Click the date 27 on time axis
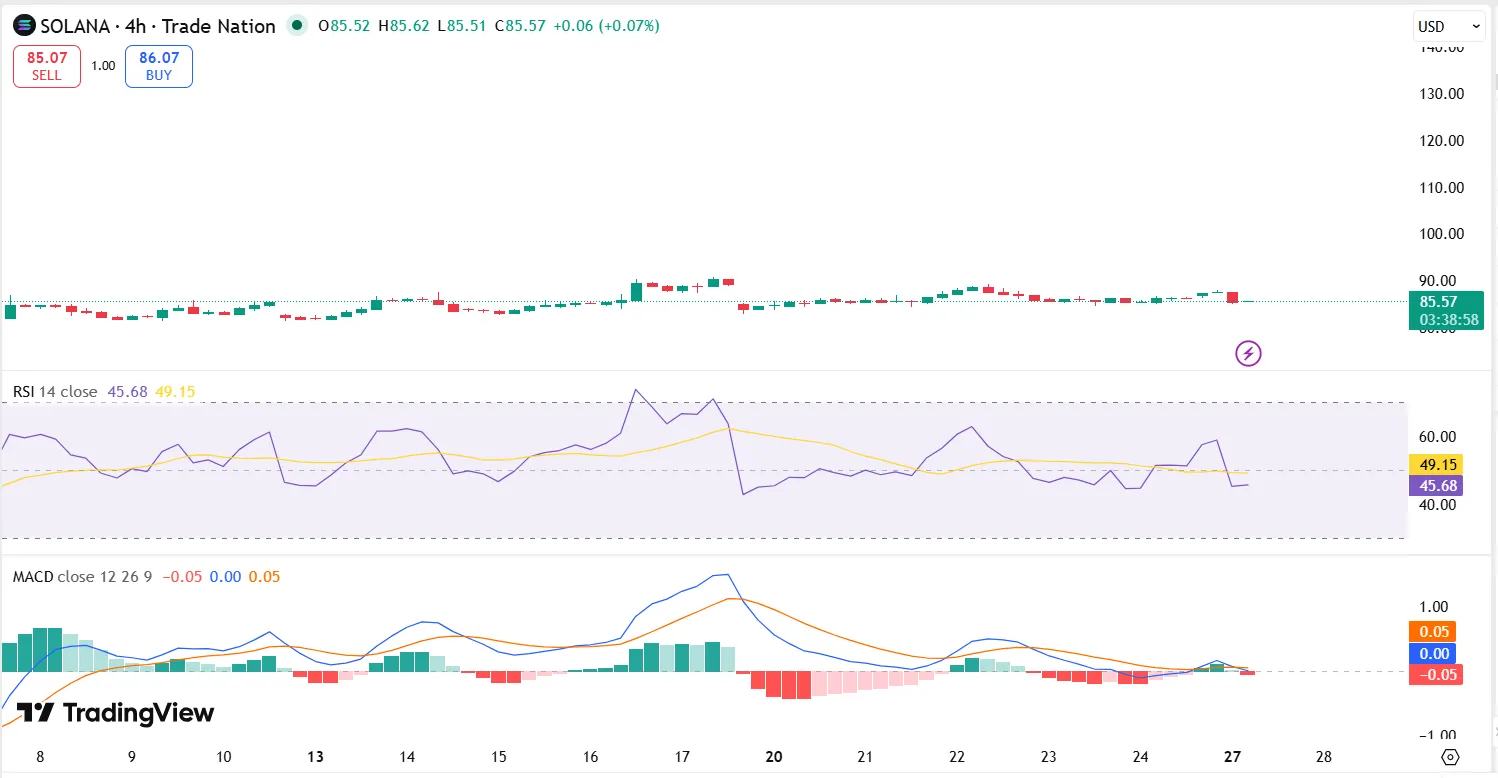This screenshot has height=778, width=1498. (1232, 757)
